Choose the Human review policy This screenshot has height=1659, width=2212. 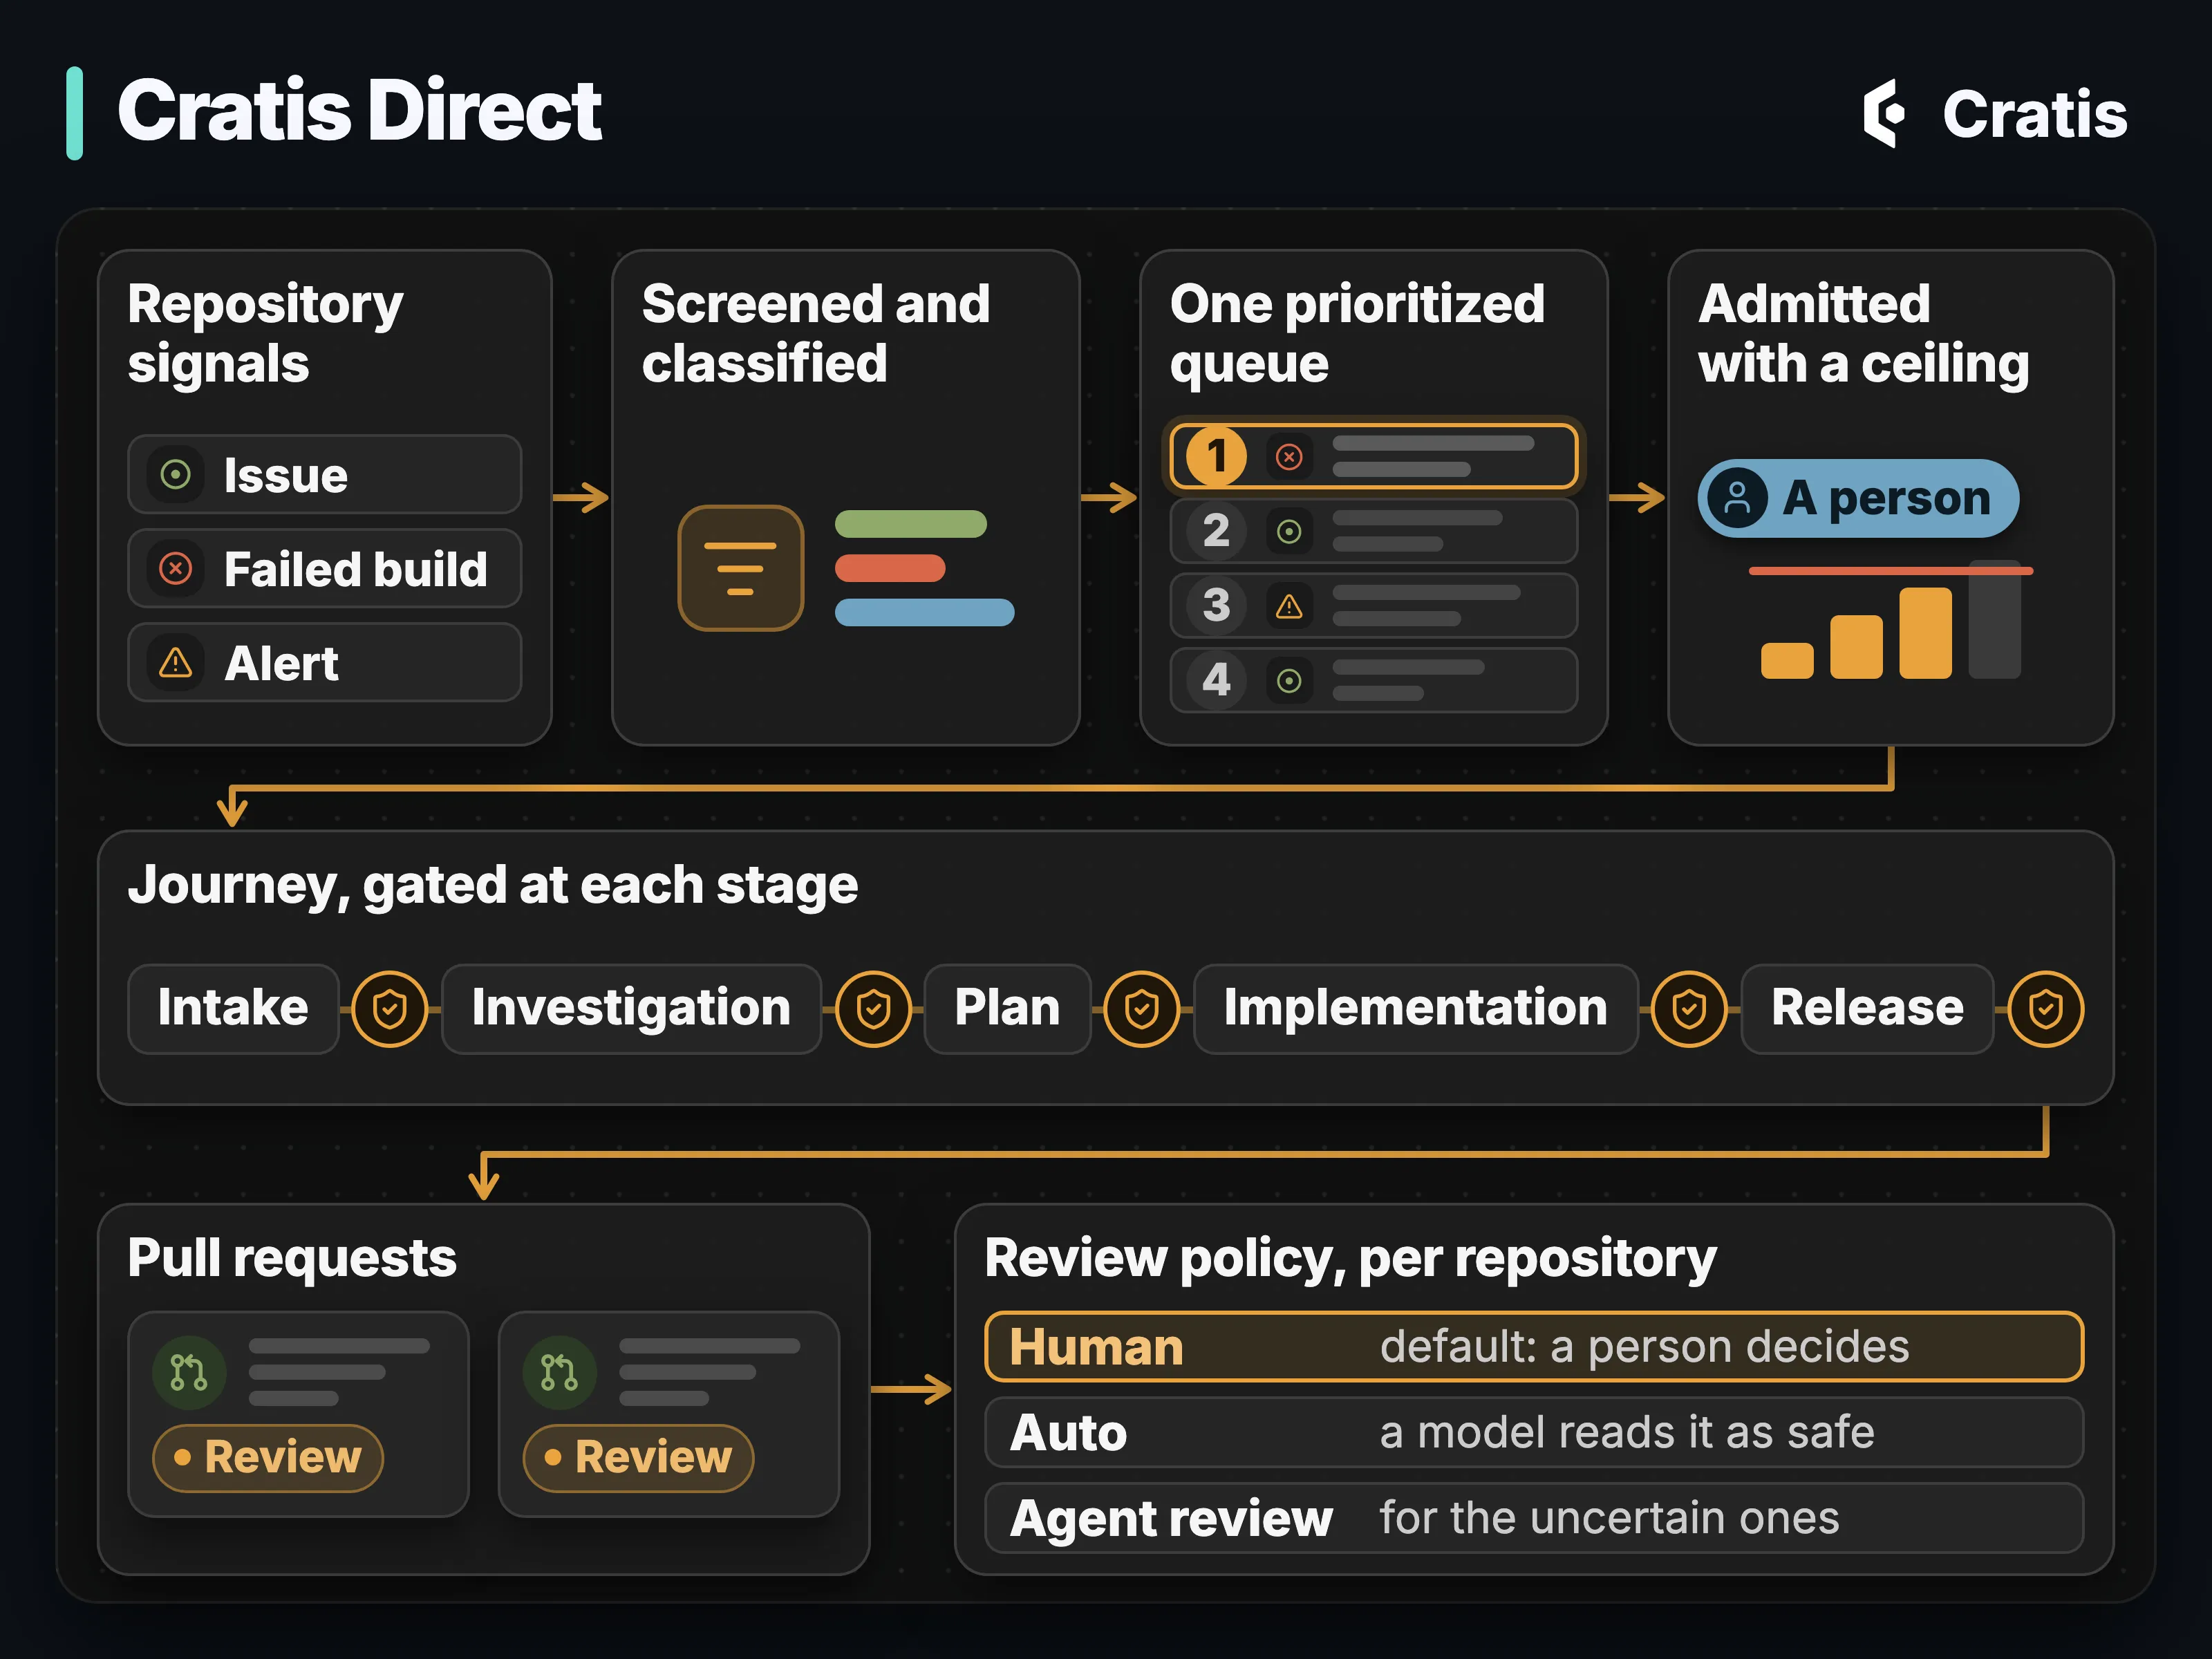[1534, 1347]
